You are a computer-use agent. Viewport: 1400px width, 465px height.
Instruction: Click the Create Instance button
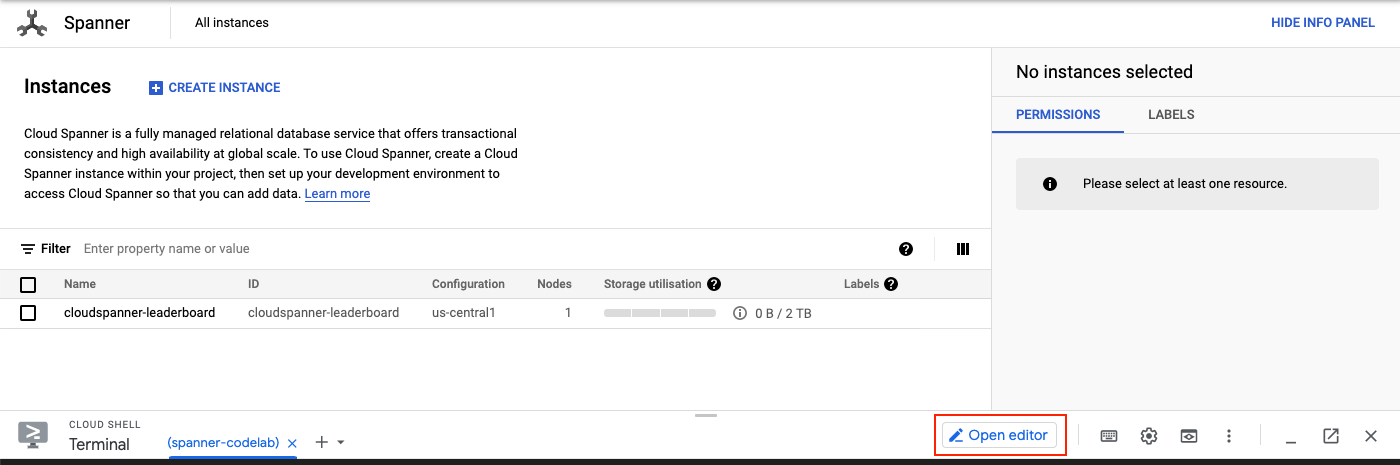tap(215, 88)
